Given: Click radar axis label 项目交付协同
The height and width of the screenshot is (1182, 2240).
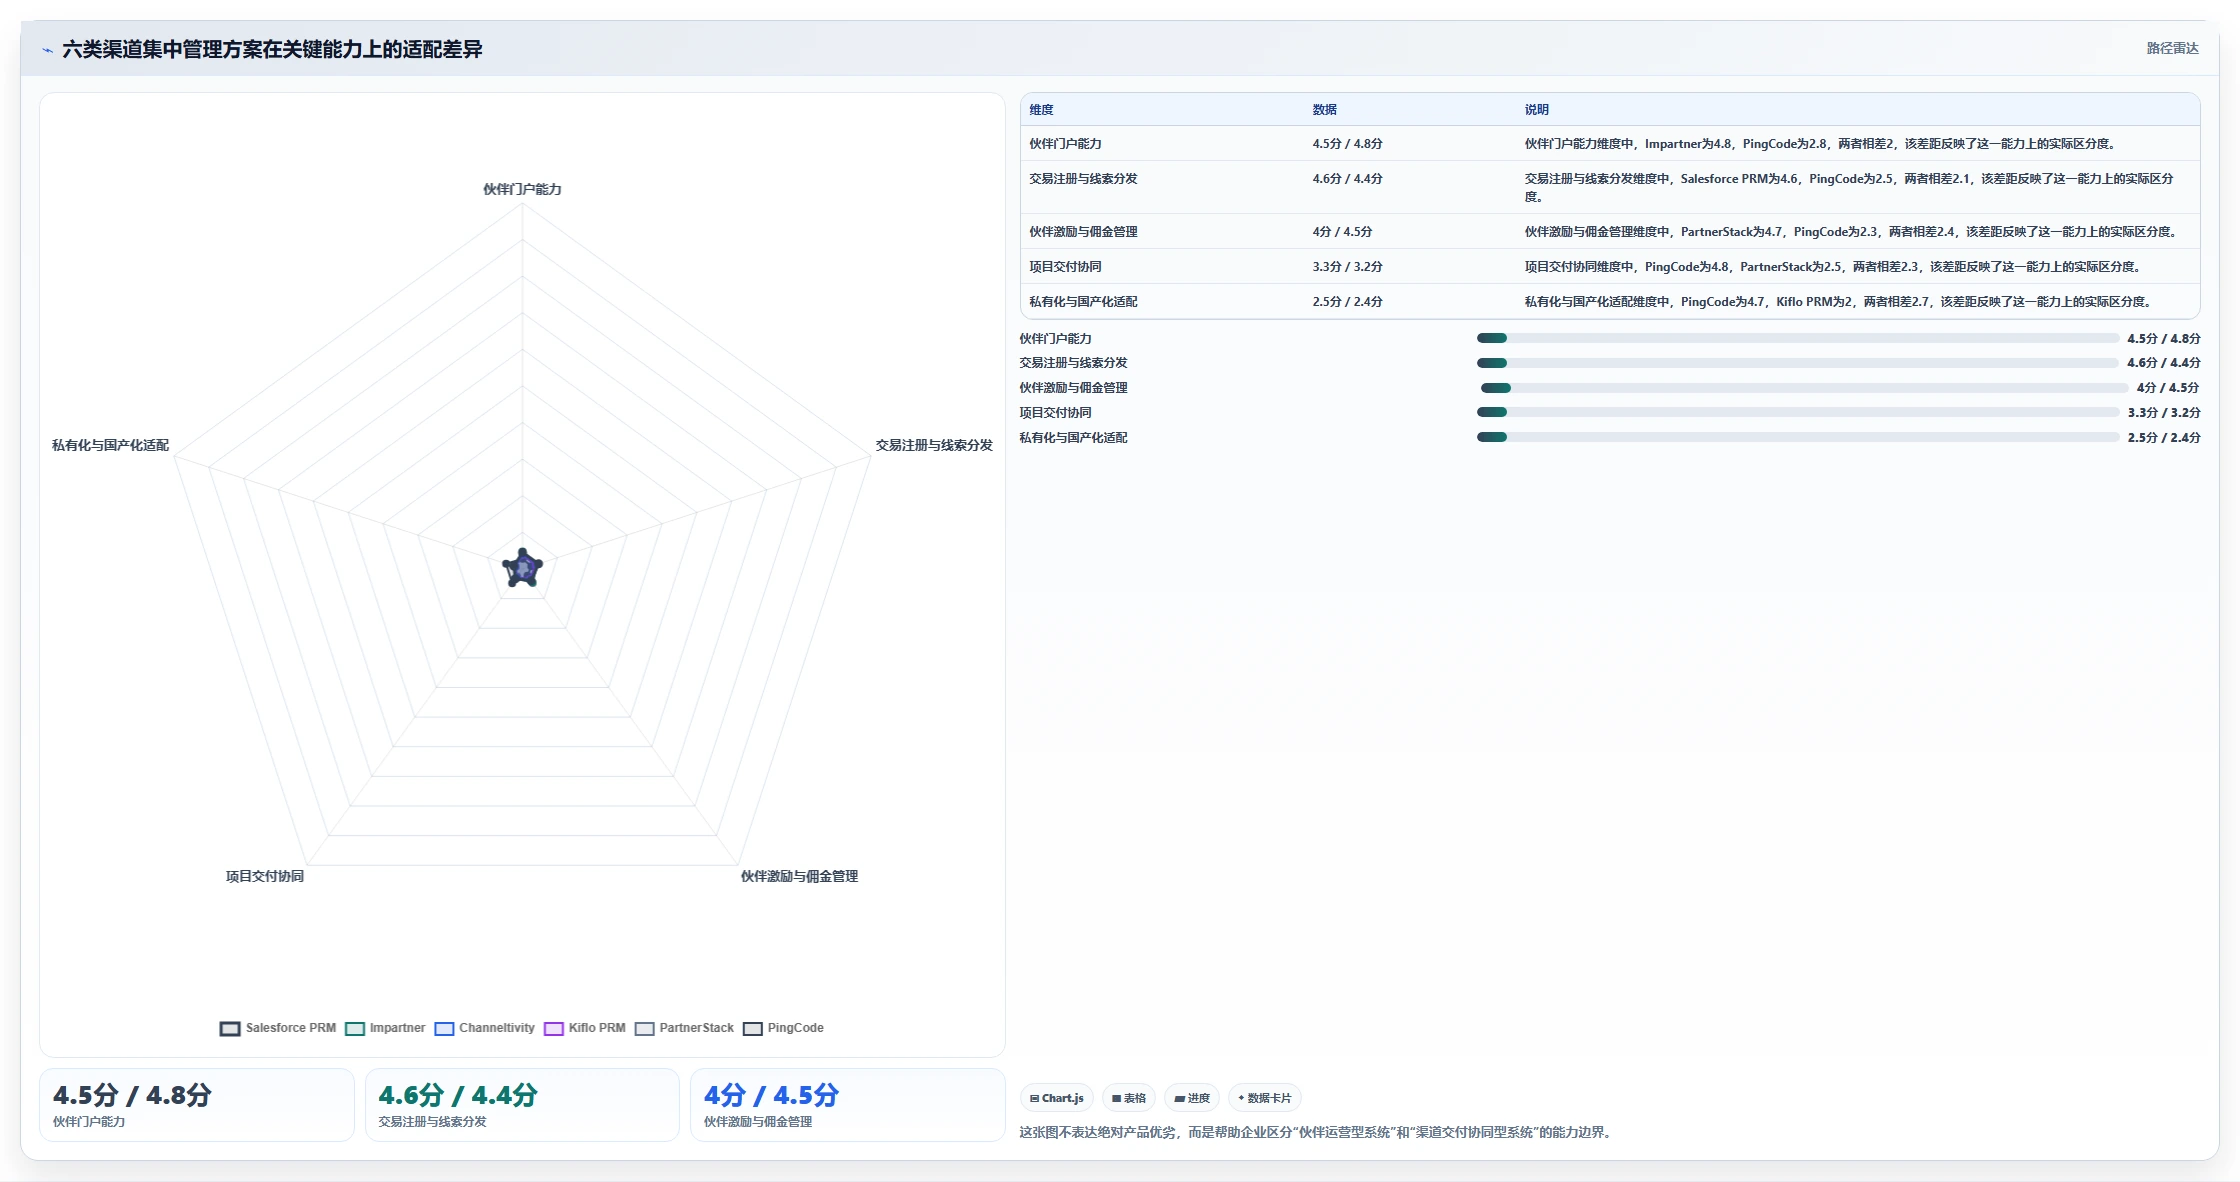Looking at the screenshot, I should tap(265, 876).
